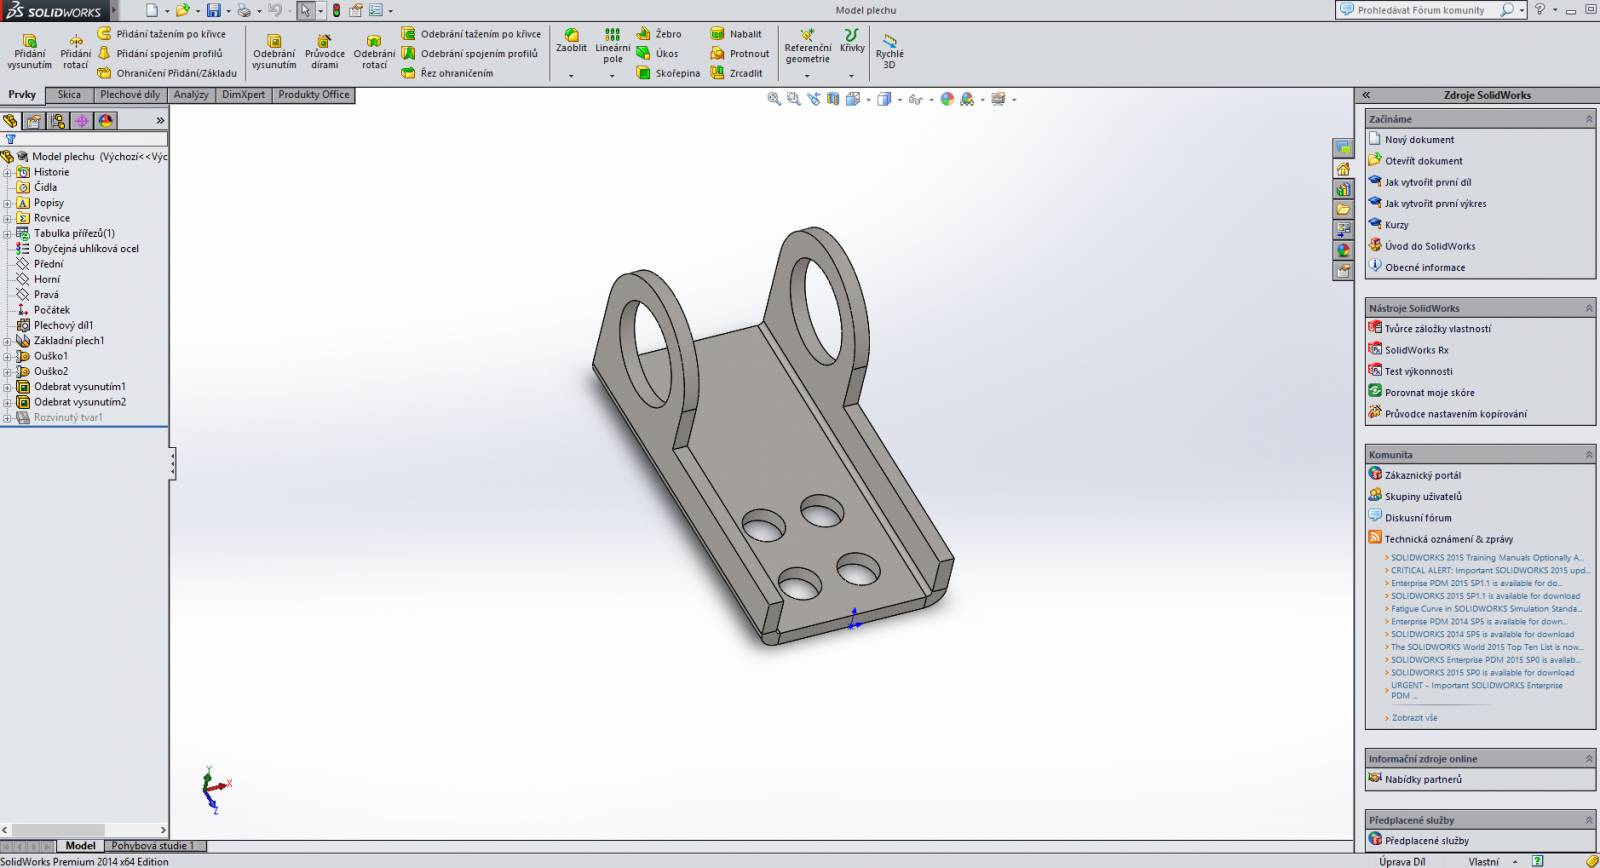This screenshot has height=868, width=1600.
Task: Open Pohybová studie 1 tab
Action: [x=153, y=846]
